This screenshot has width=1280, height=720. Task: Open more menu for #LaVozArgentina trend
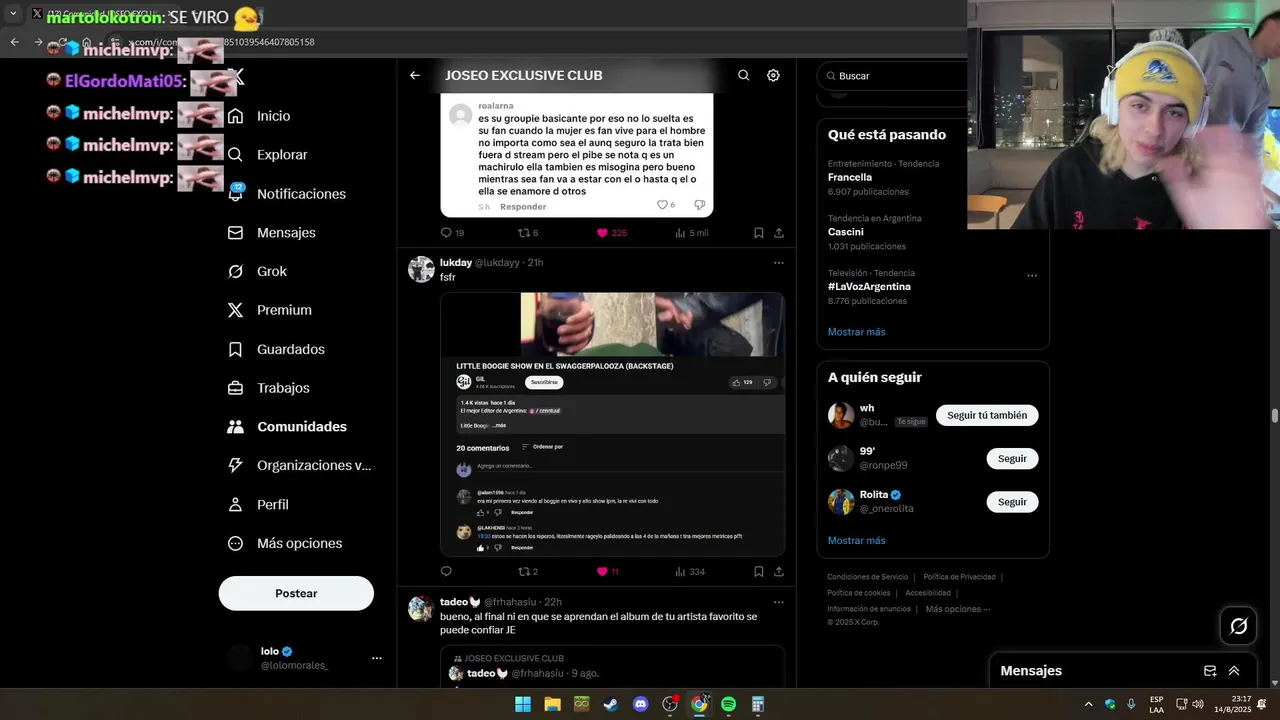coord(1032,276)
